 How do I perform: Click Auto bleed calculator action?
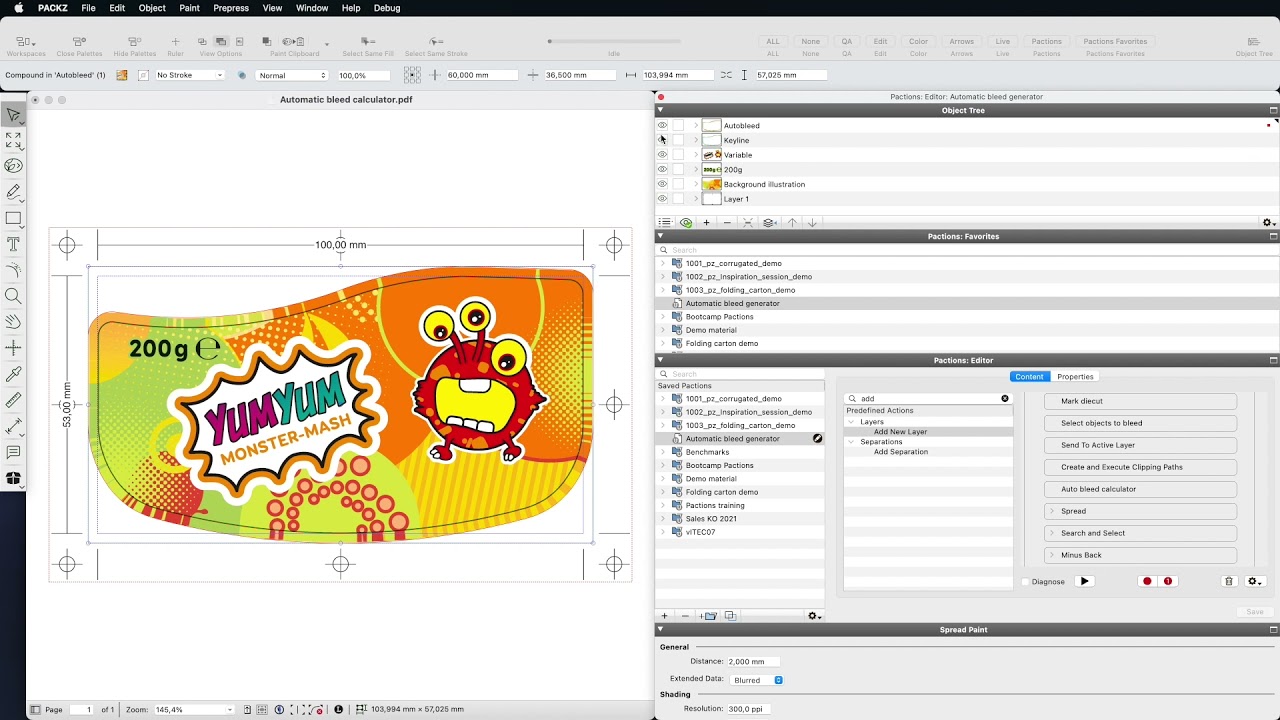(1140, 489)
